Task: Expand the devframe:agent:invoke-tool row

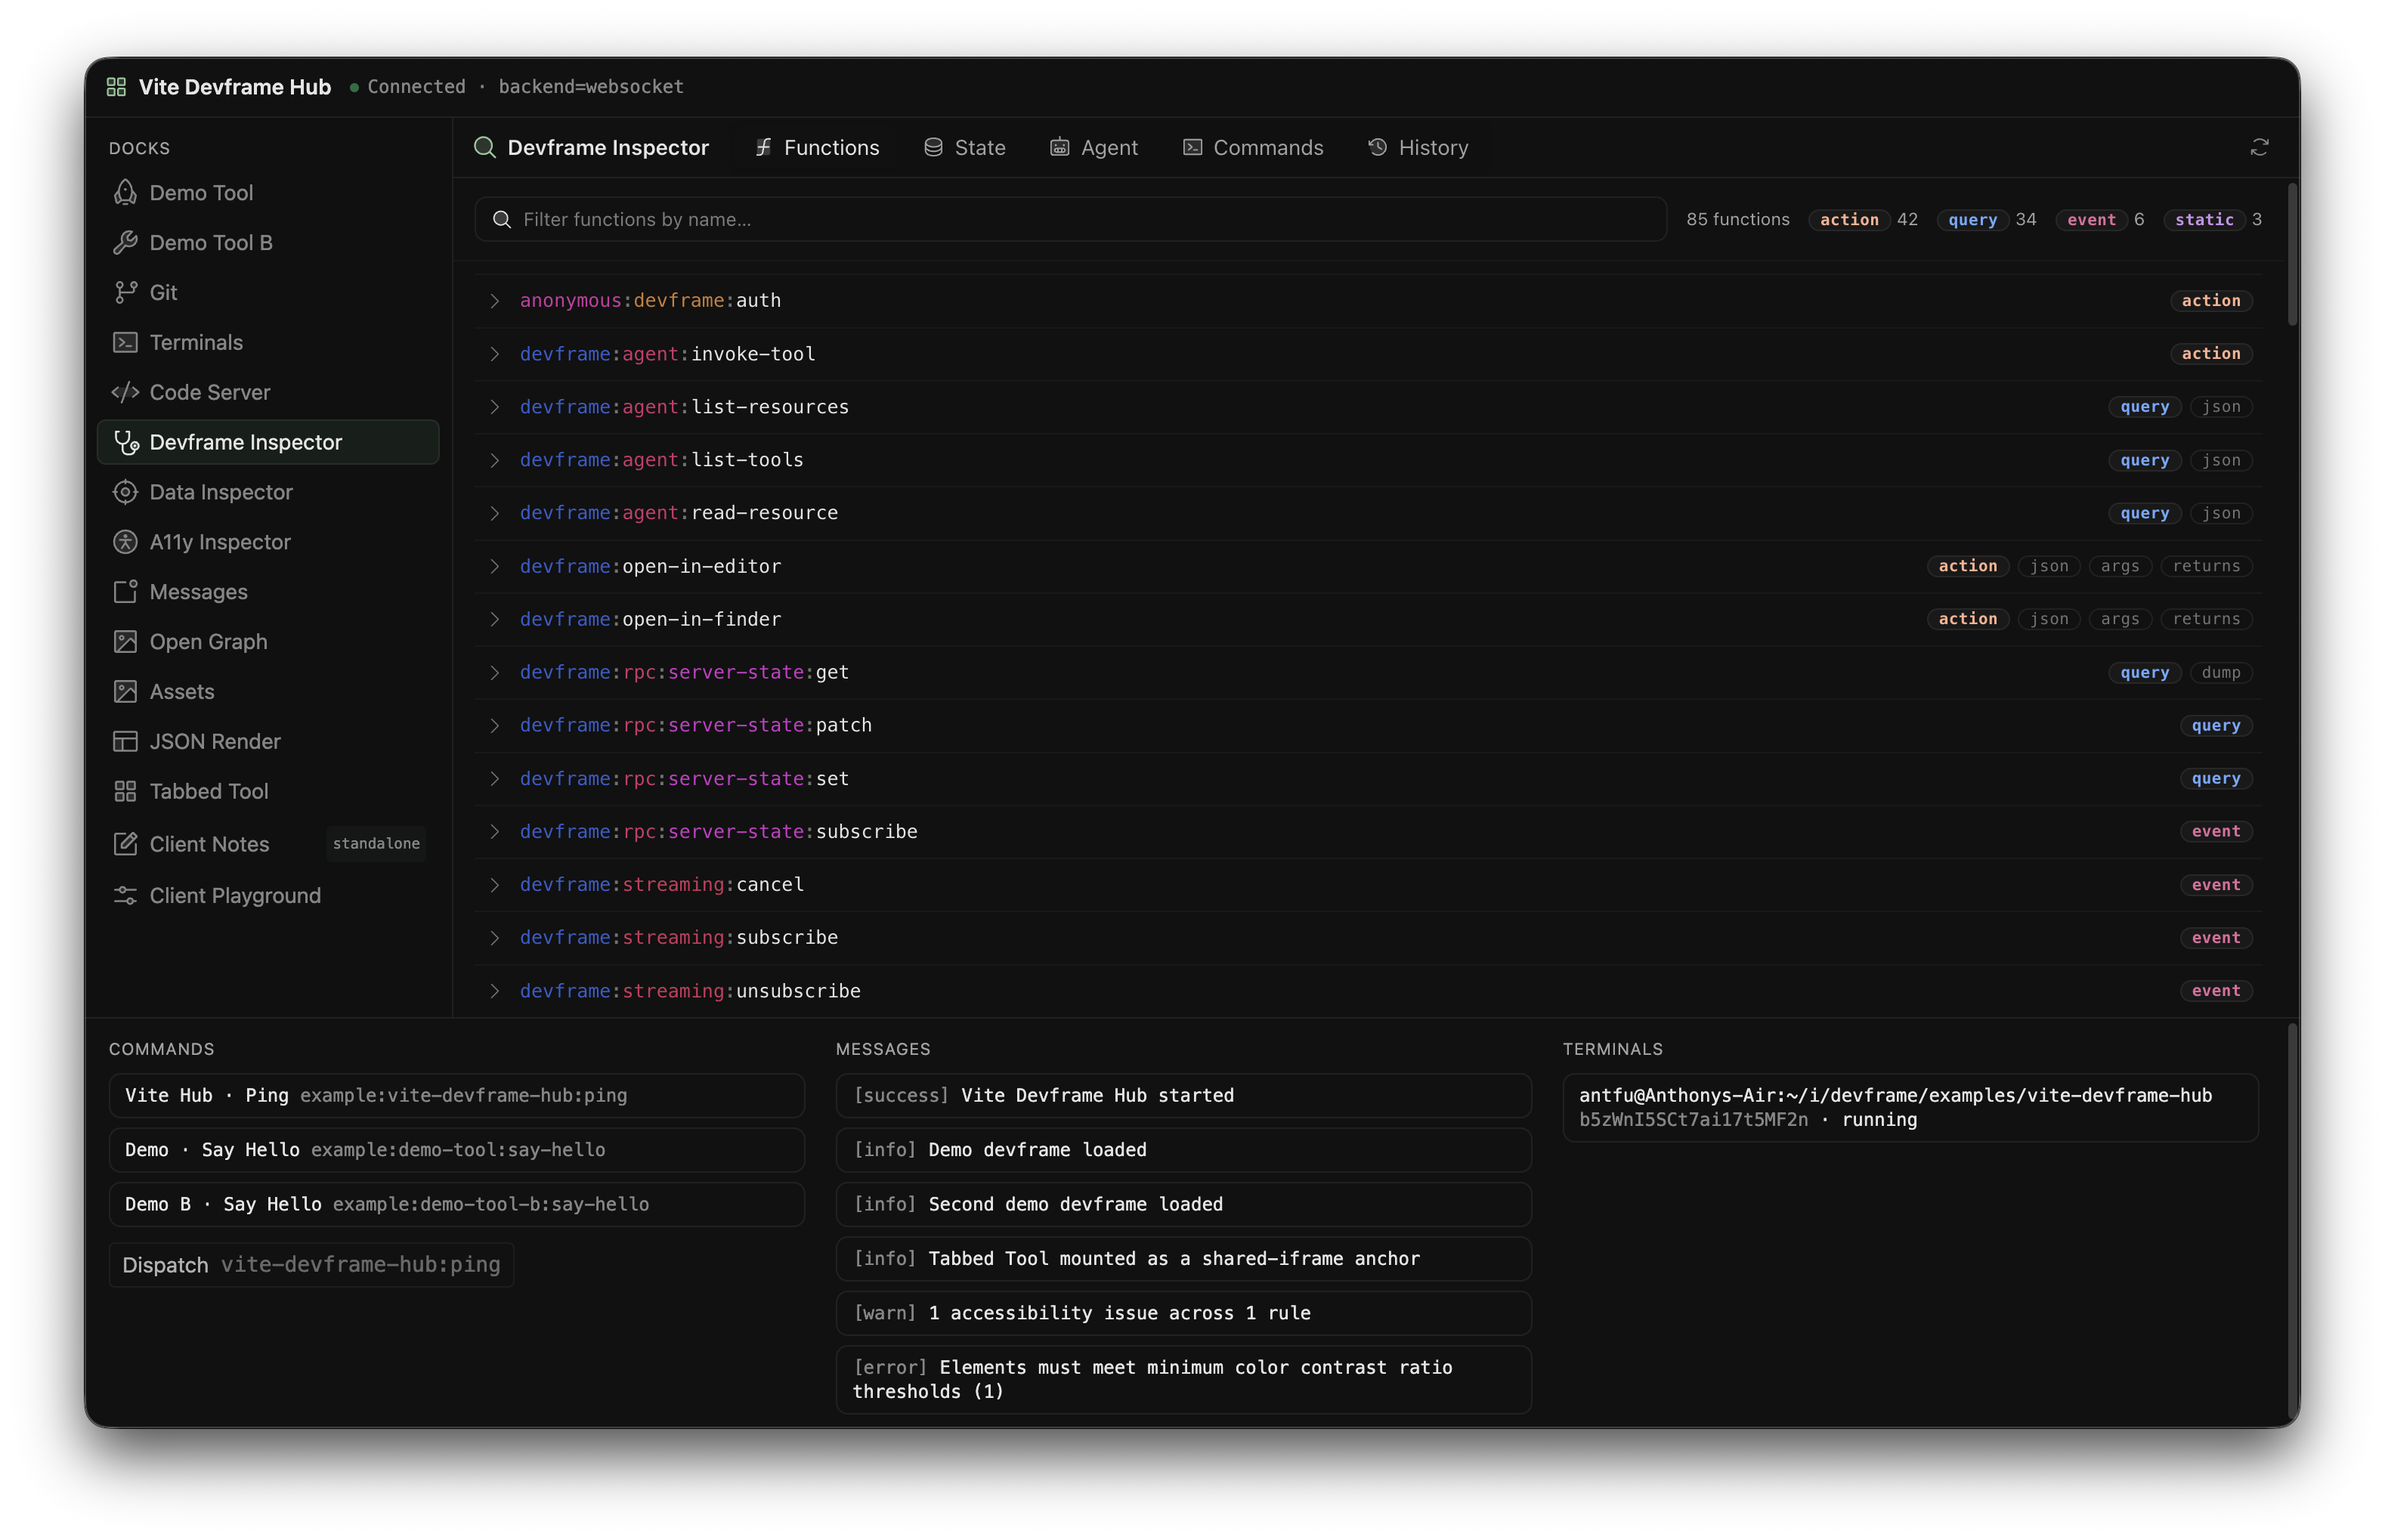Action: (x=1368, y=354)
